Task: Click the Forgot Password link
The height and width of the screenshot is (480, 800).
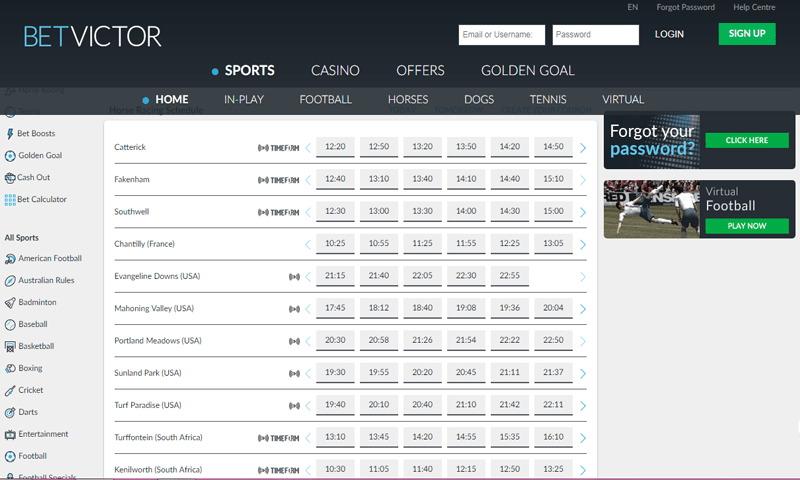Action: (x=685, y=8)
